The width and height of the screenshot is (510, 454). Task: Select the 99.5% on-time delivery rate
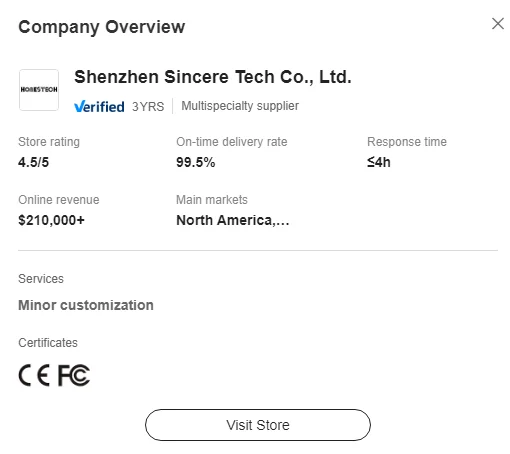196,162
